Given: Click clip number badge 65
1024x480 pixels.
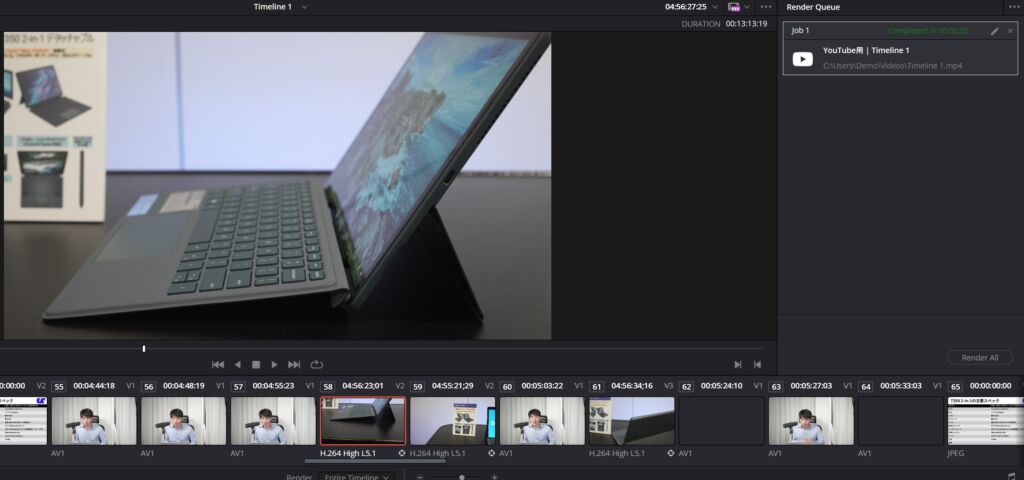Looking at the screenshot, I should point(955,387).
